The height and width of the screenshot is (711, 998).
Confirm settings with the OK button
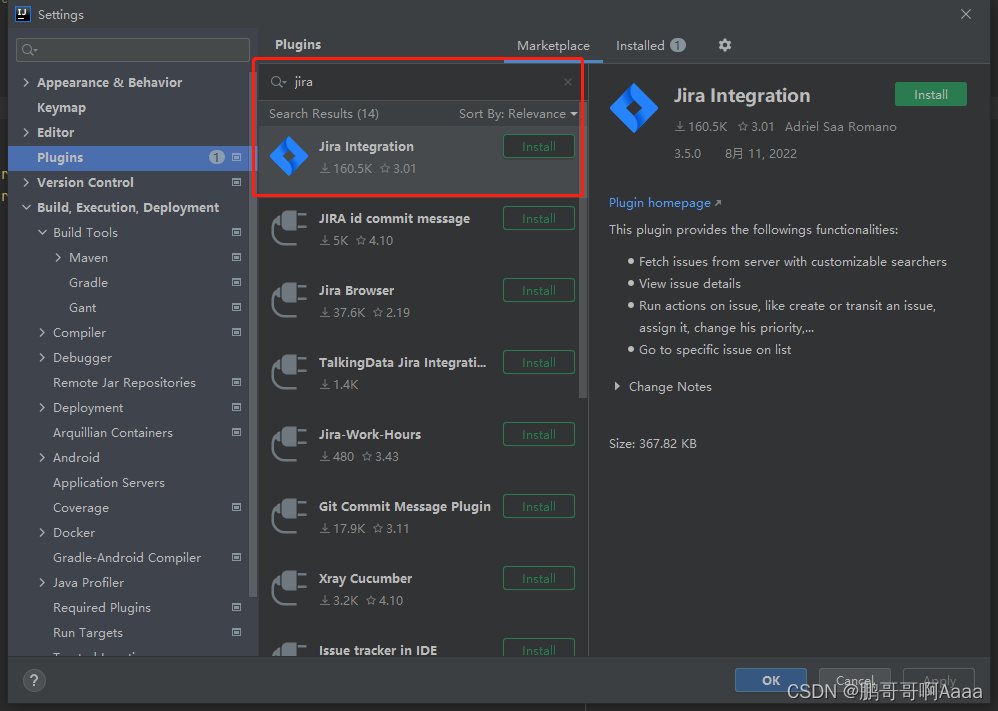coord(771,680)
